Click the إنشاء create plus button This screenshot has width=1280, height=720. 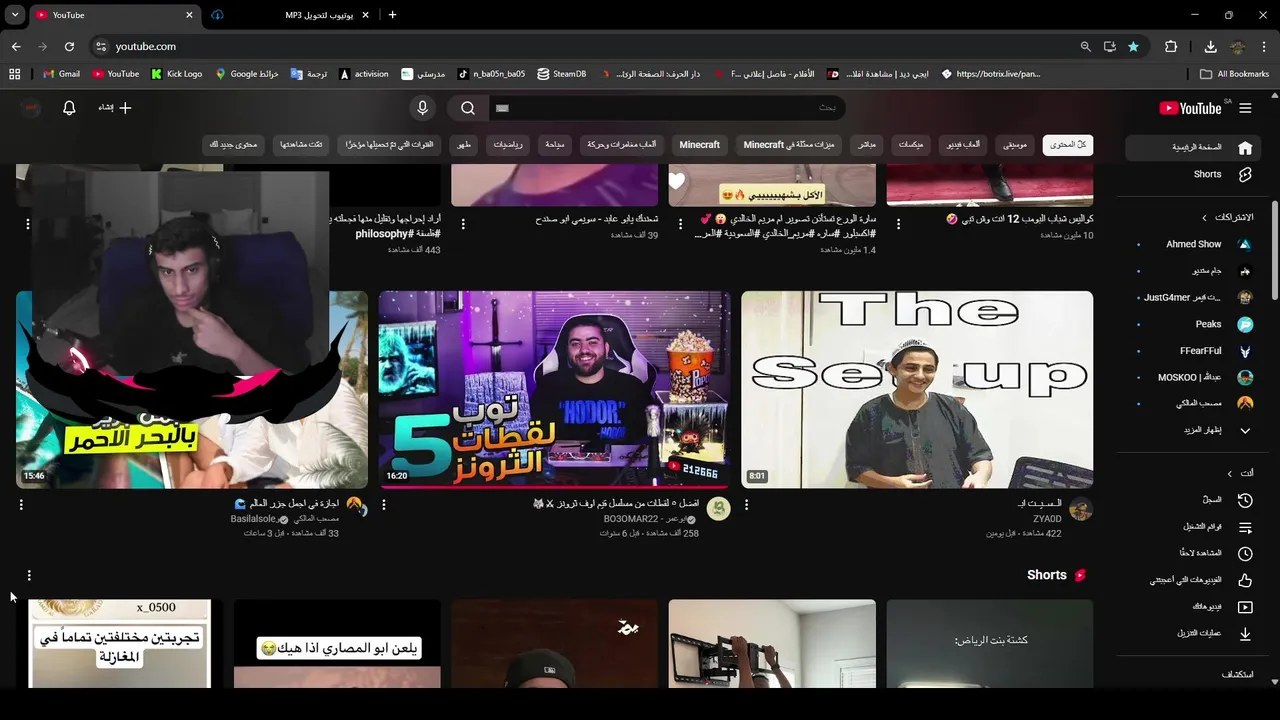click(115, 108)
